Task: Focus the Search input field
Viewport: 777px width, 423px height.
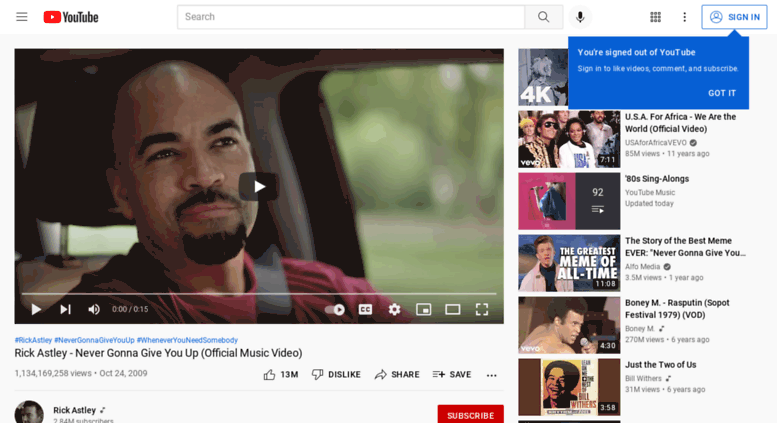Action: click(x=351, y=17)
